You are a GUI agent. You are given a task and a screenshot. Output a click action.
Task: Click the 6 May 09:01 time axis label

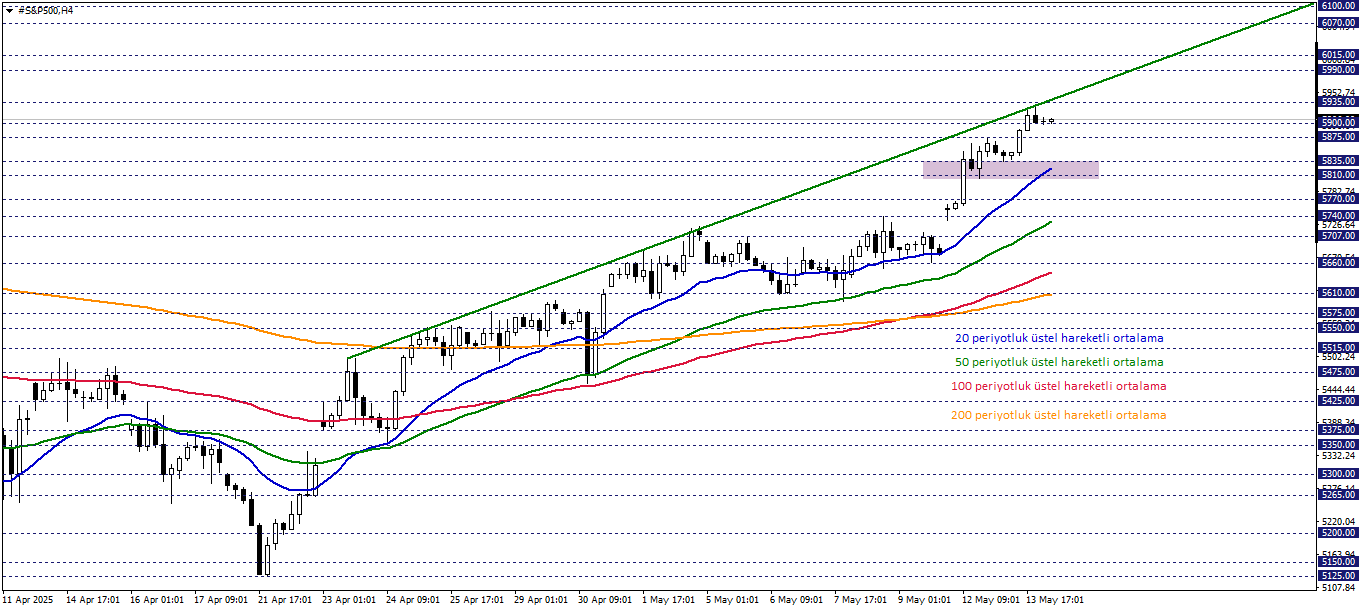[x=798, y=600]
